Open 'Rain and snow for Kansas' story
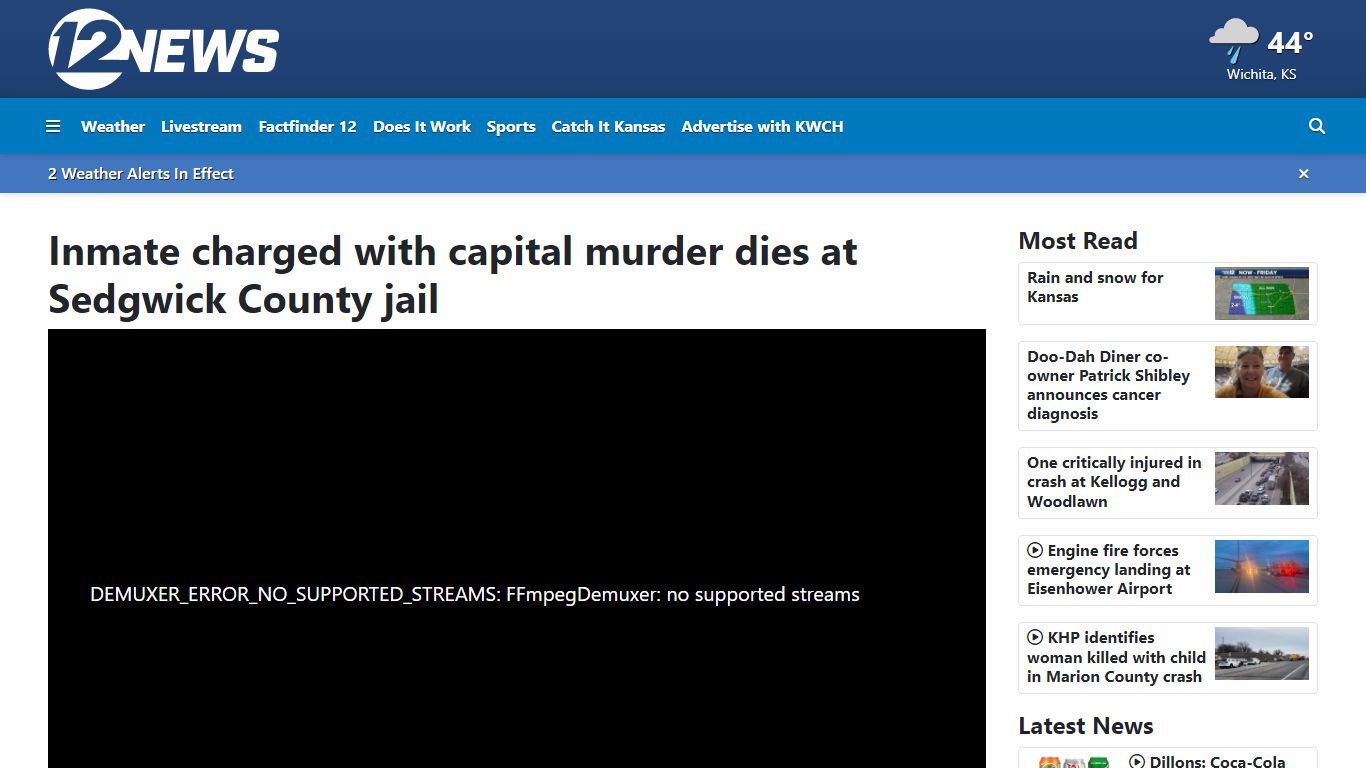This screenshot has height=768, width=1366. [1095, 287]
